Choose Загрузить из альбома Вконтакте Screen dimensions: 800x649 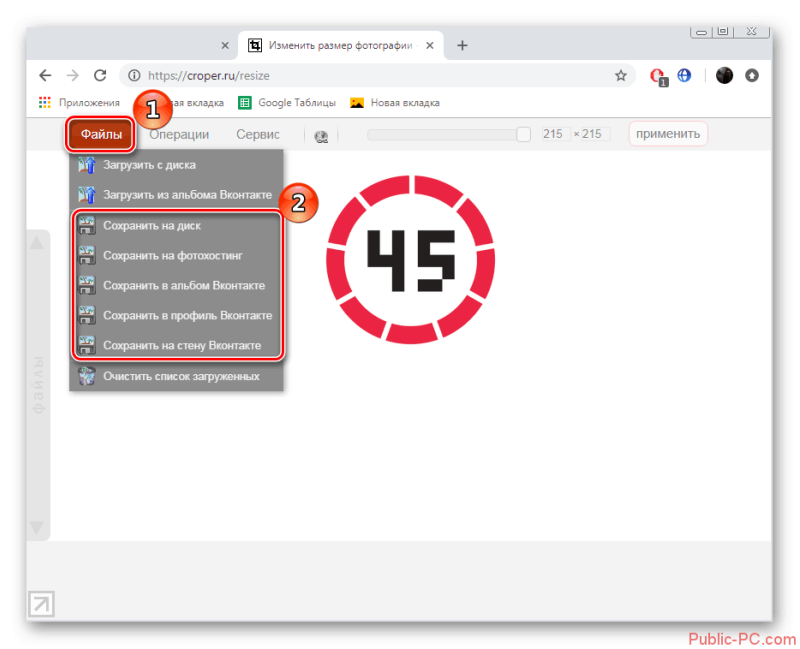[176, 194]
